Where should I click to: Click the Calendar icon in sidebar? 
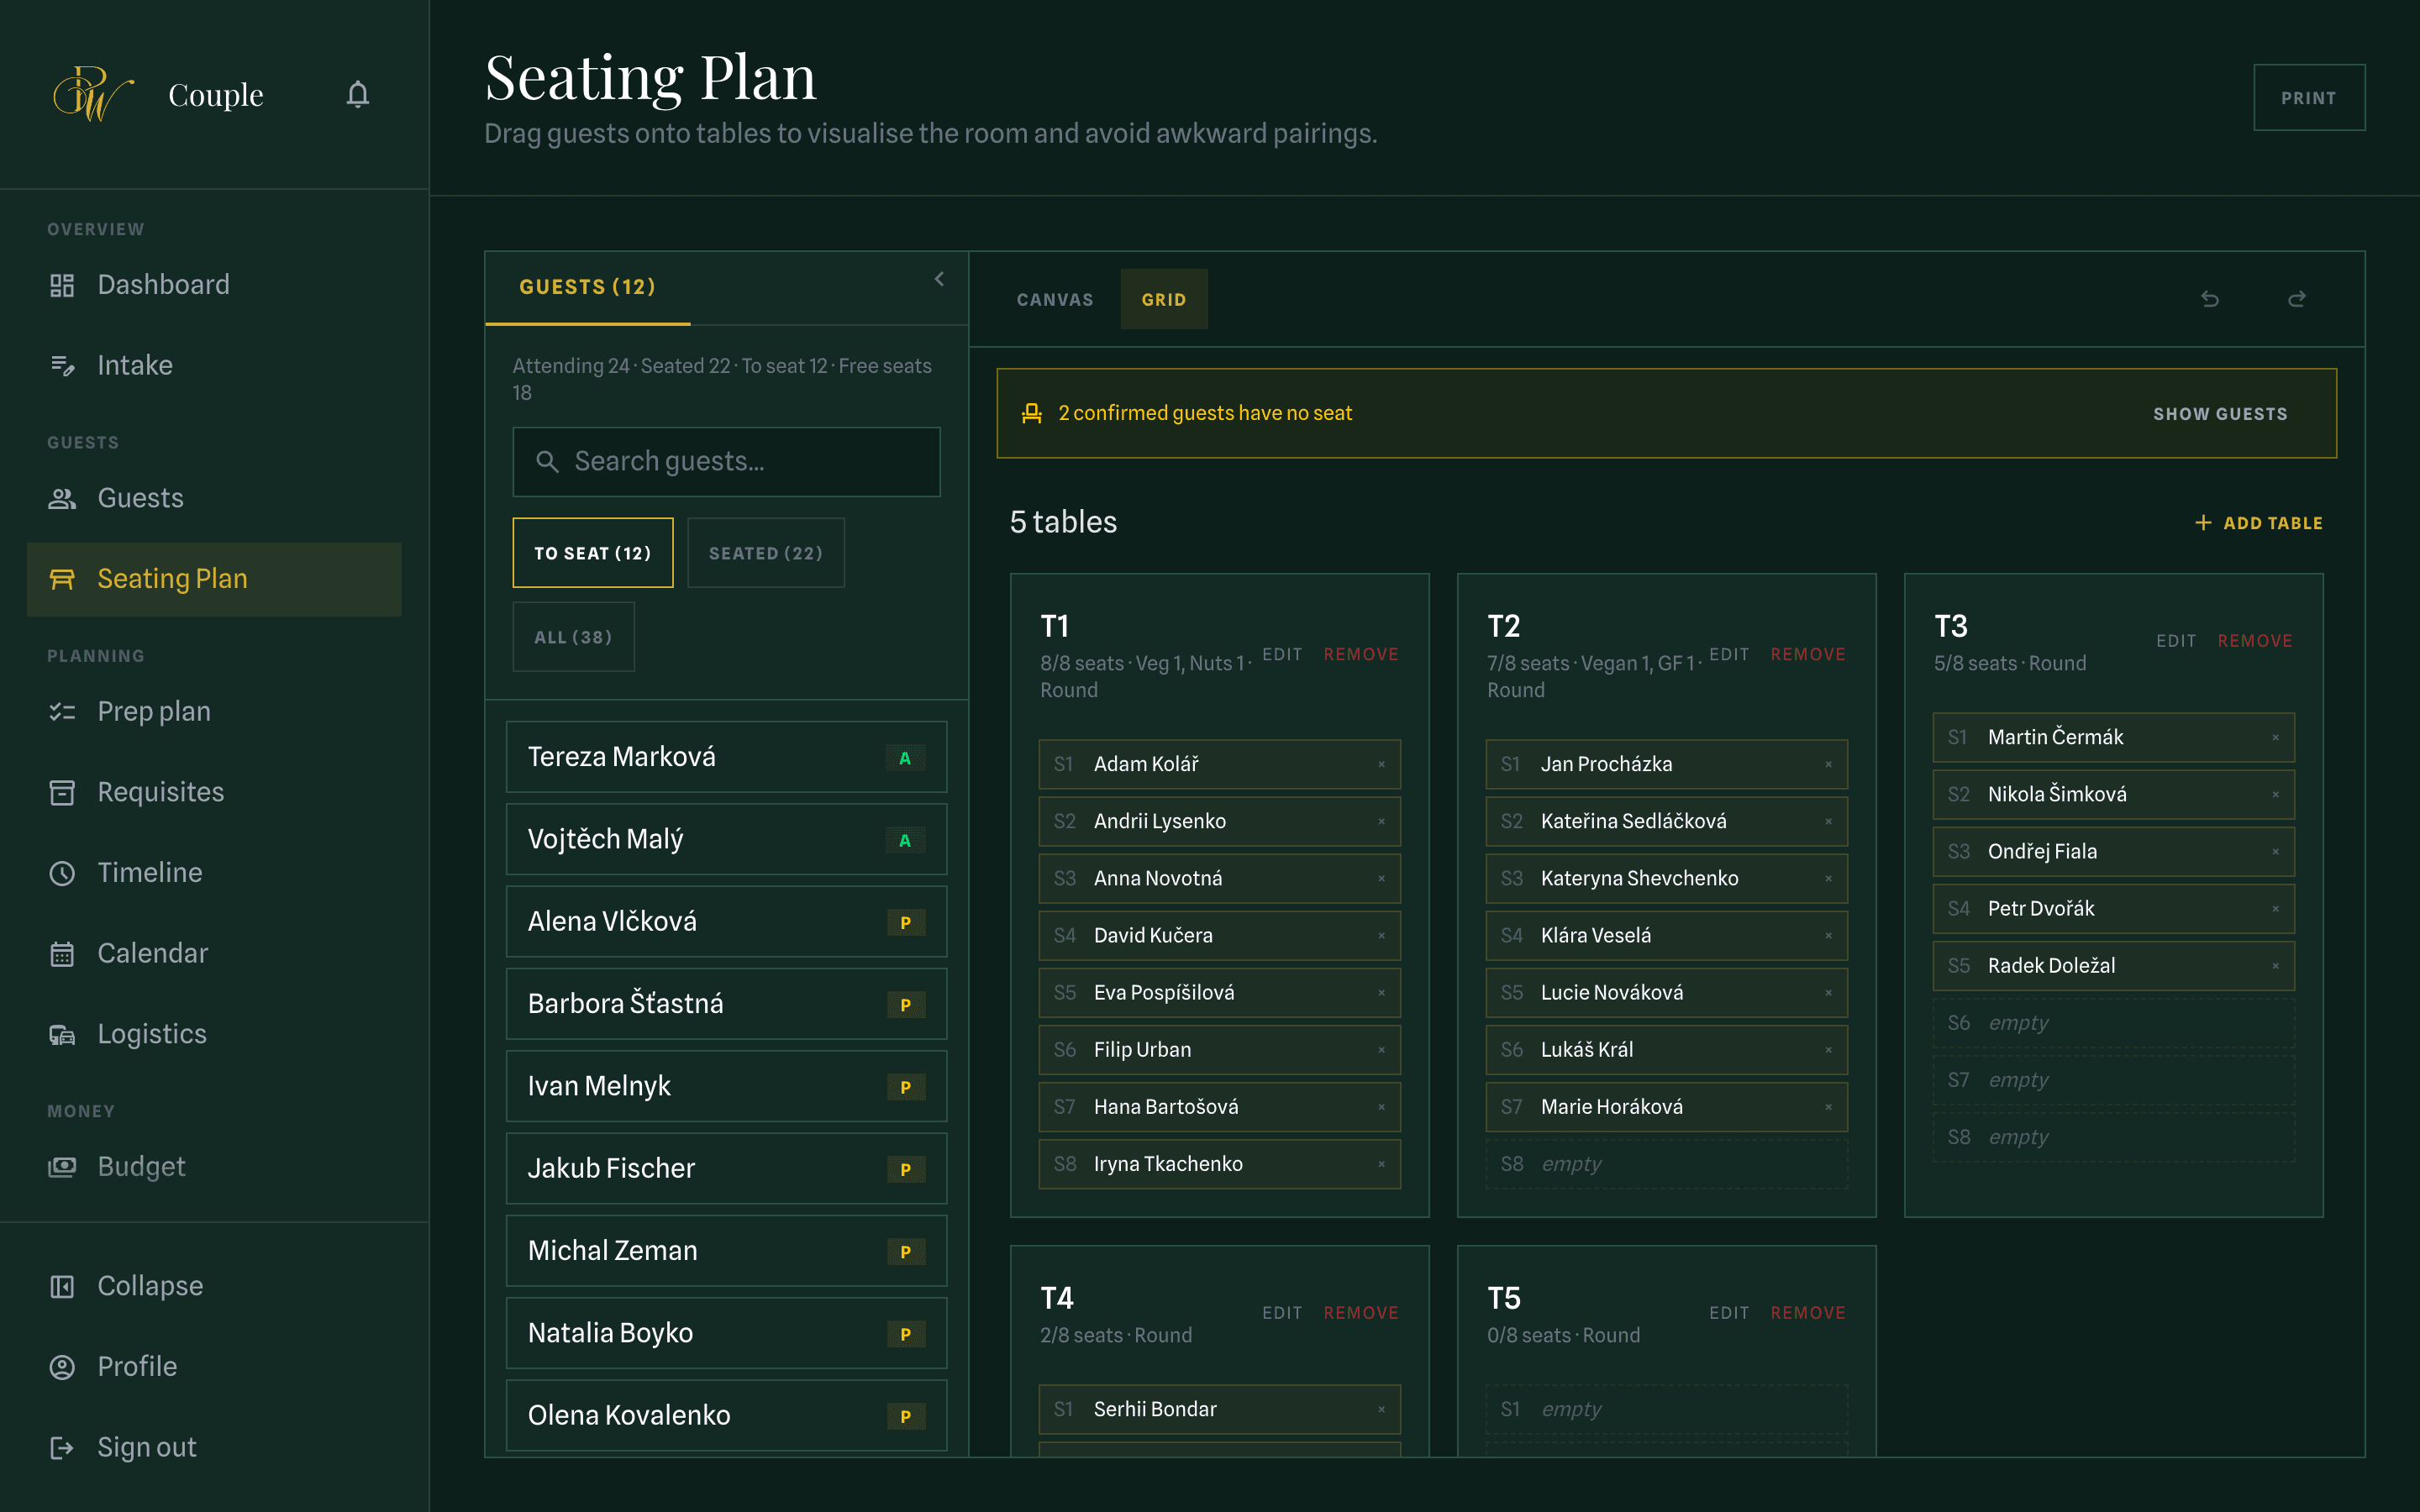(62, 953)
